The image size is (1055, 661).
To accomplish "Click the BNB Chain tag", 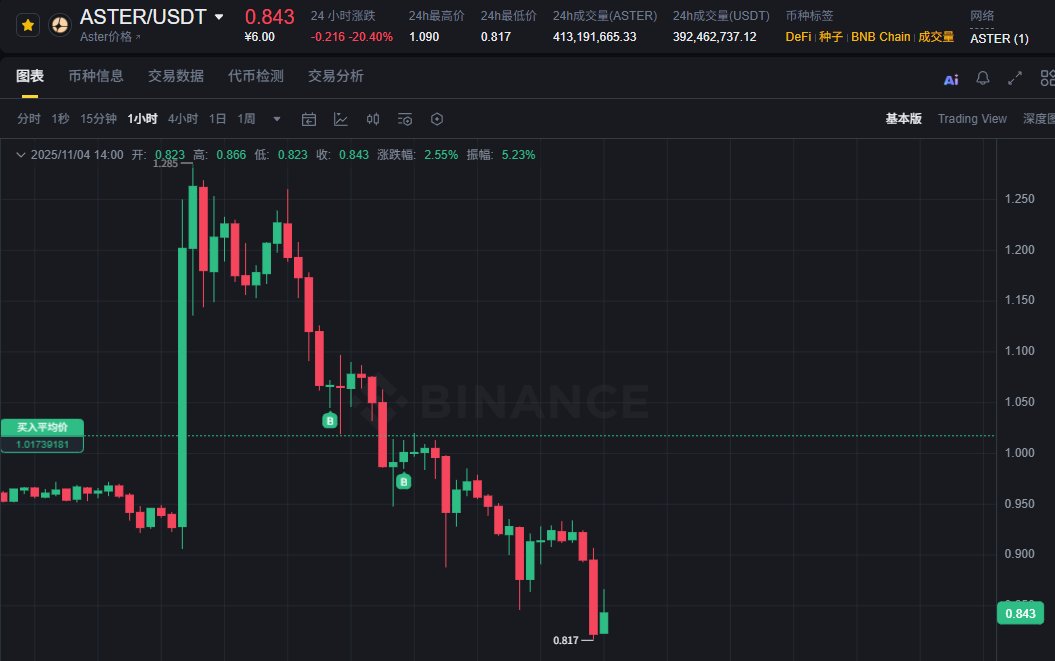I will click(880, 37).
